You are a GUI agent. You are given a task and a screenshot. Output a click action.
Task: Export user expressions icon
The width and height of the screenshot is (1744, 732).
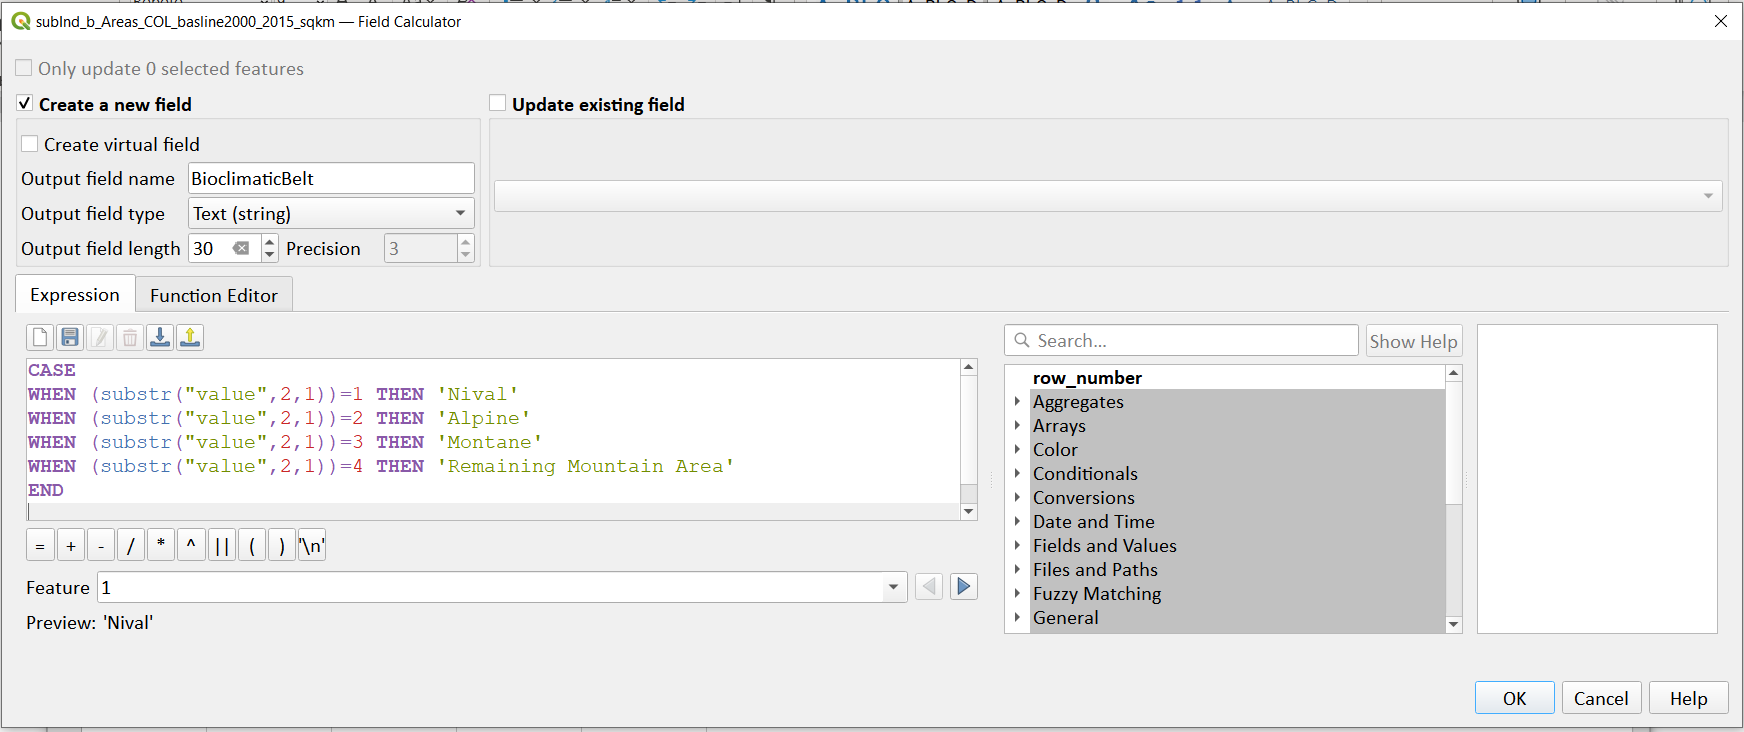point(190,338)
